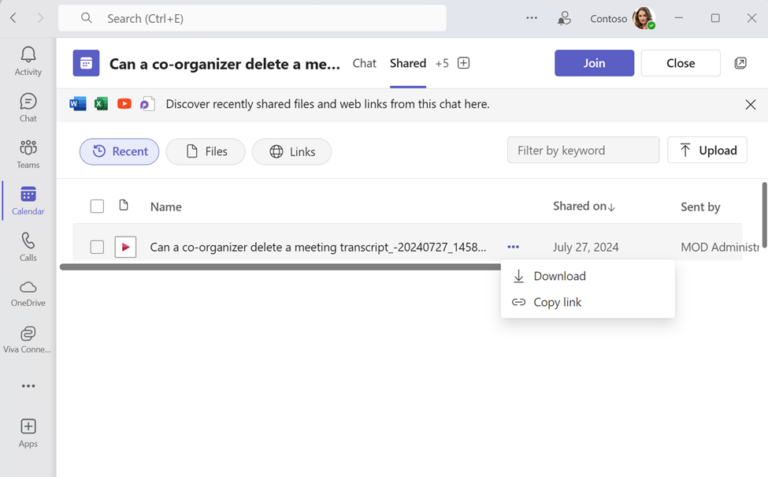Click the horizontal scrollbar below file list
Viewport: 768px width, 477px height.
[280, 267]
